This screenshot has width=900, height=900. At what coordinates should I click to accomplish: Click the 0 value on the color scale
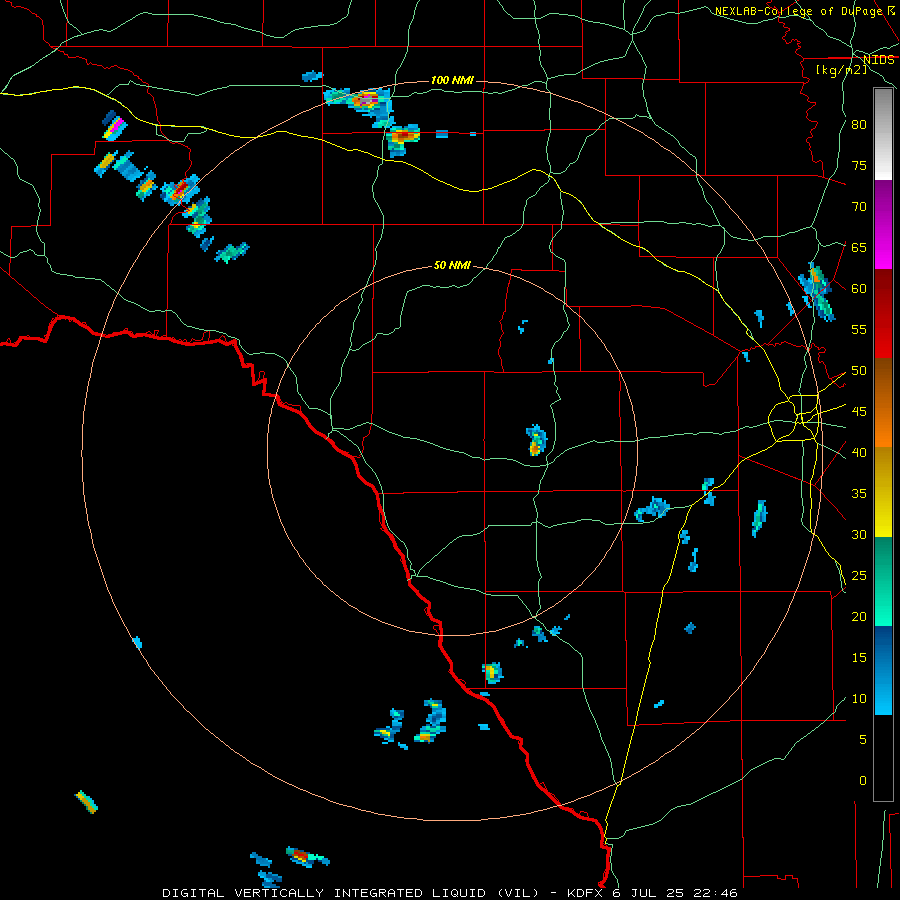(863, 781)
